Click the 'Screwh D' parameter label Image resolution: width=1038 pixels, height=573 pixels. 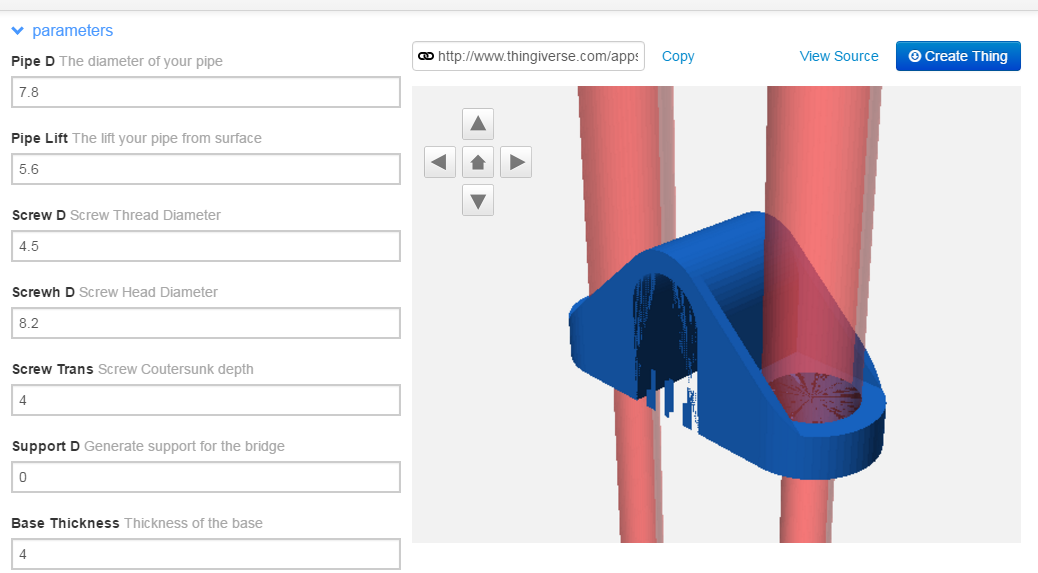coord(43,292)
